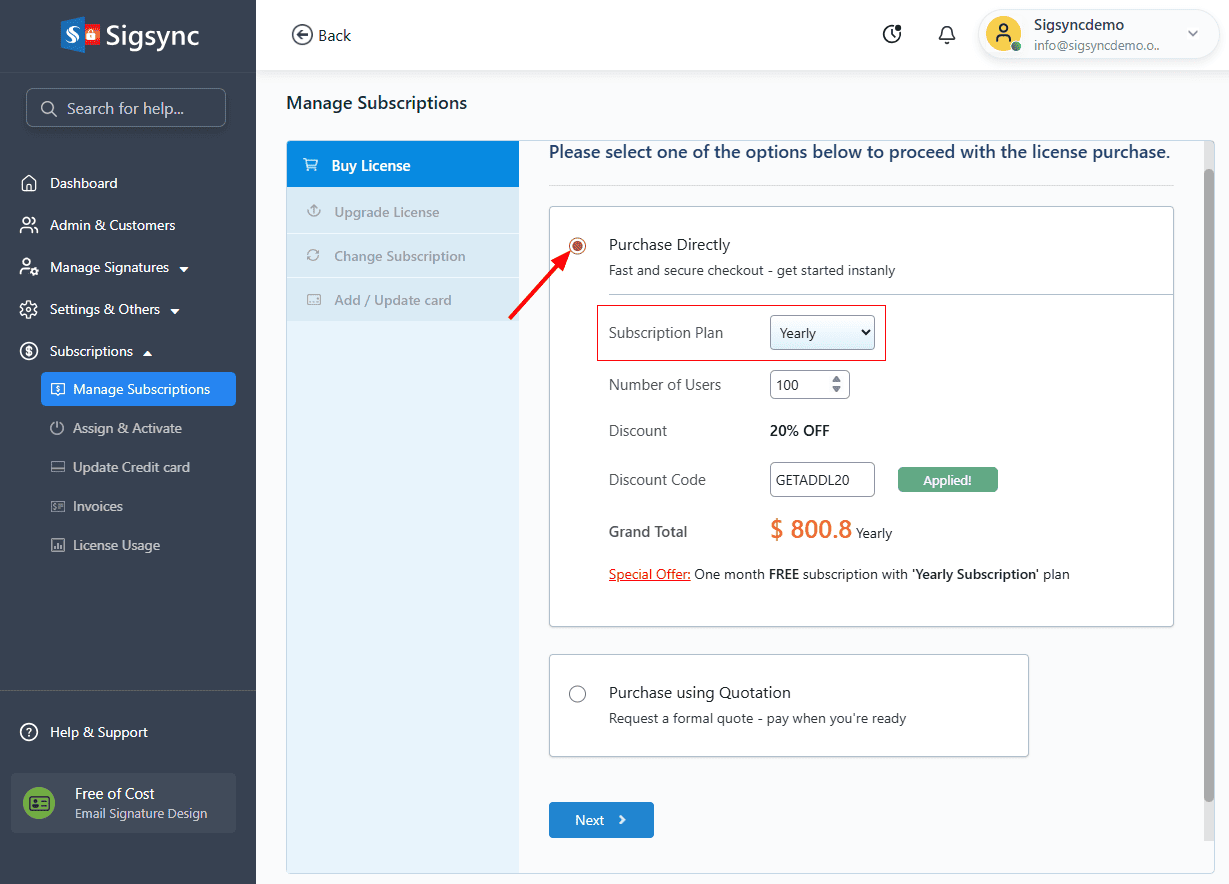Open the Help & Support link
Image resolution: width=1229 pixels, height=884 pixels.
(x=99, y=732)
